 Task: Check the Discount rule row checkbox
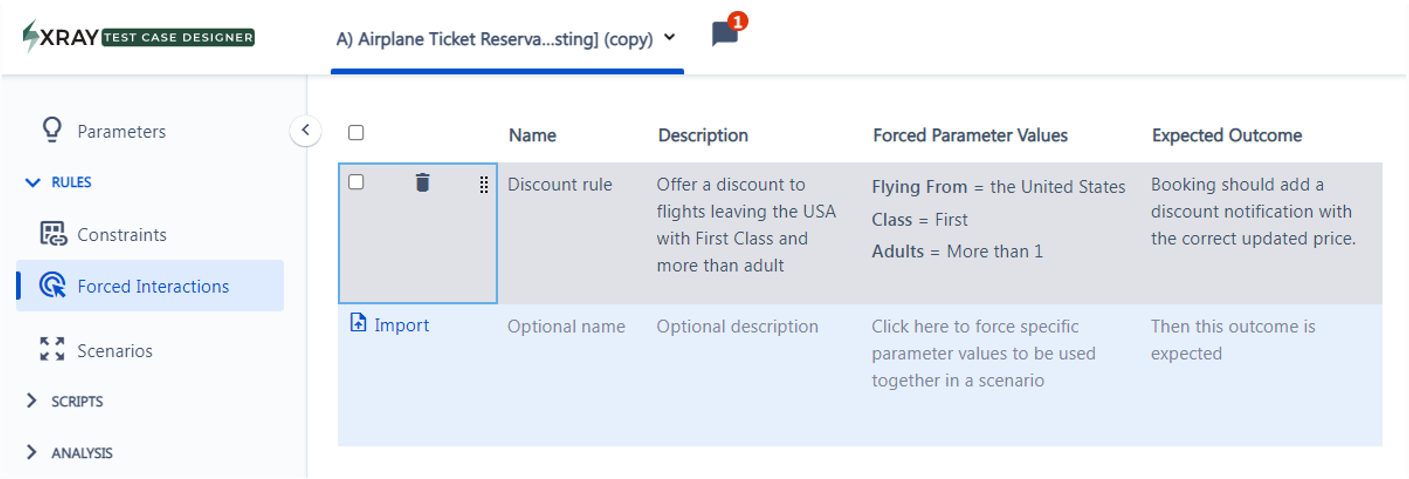point(356,182)
